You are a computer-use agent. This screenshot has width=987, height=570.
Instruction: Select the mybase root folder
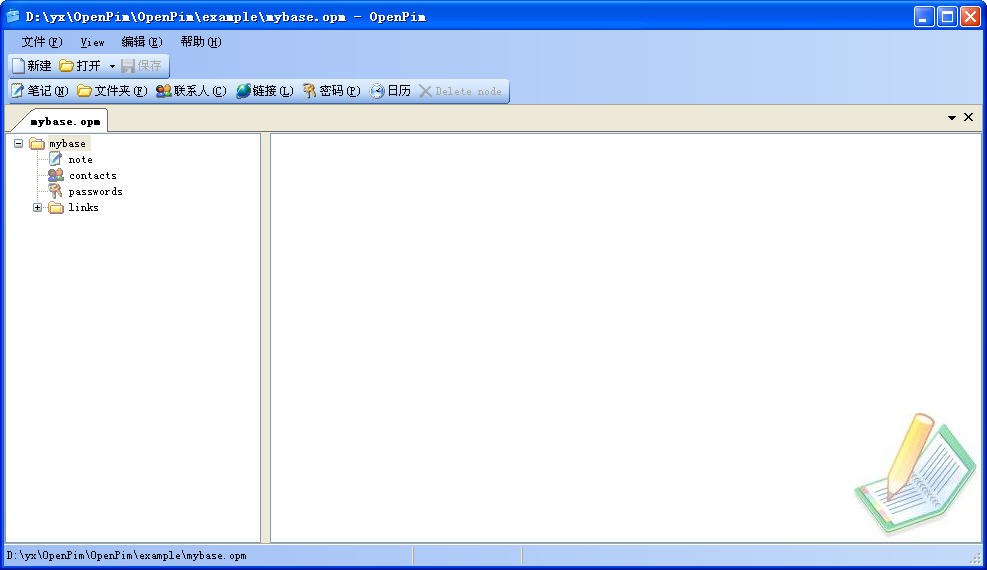tap(67, 143)
